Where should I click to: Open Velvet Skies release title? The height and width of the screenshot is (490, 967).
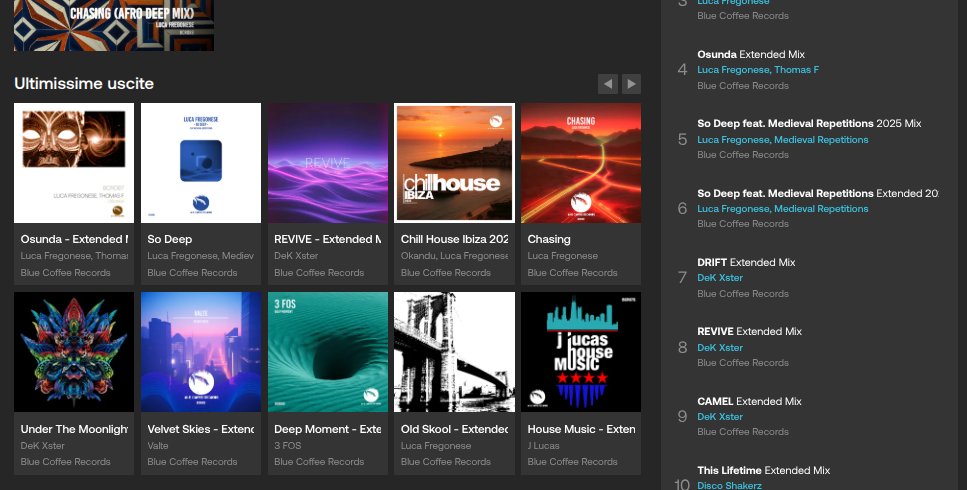(200, 429)
